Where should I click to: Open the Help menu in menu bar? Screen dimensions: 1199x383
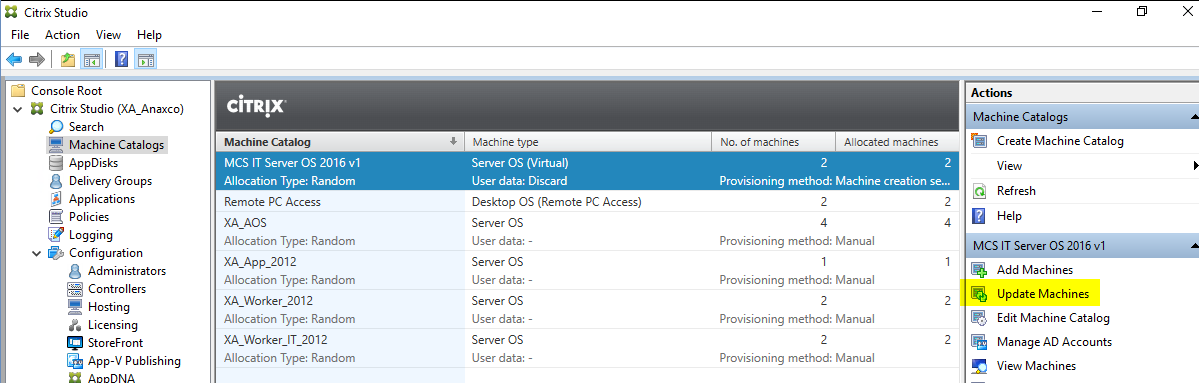149,34
